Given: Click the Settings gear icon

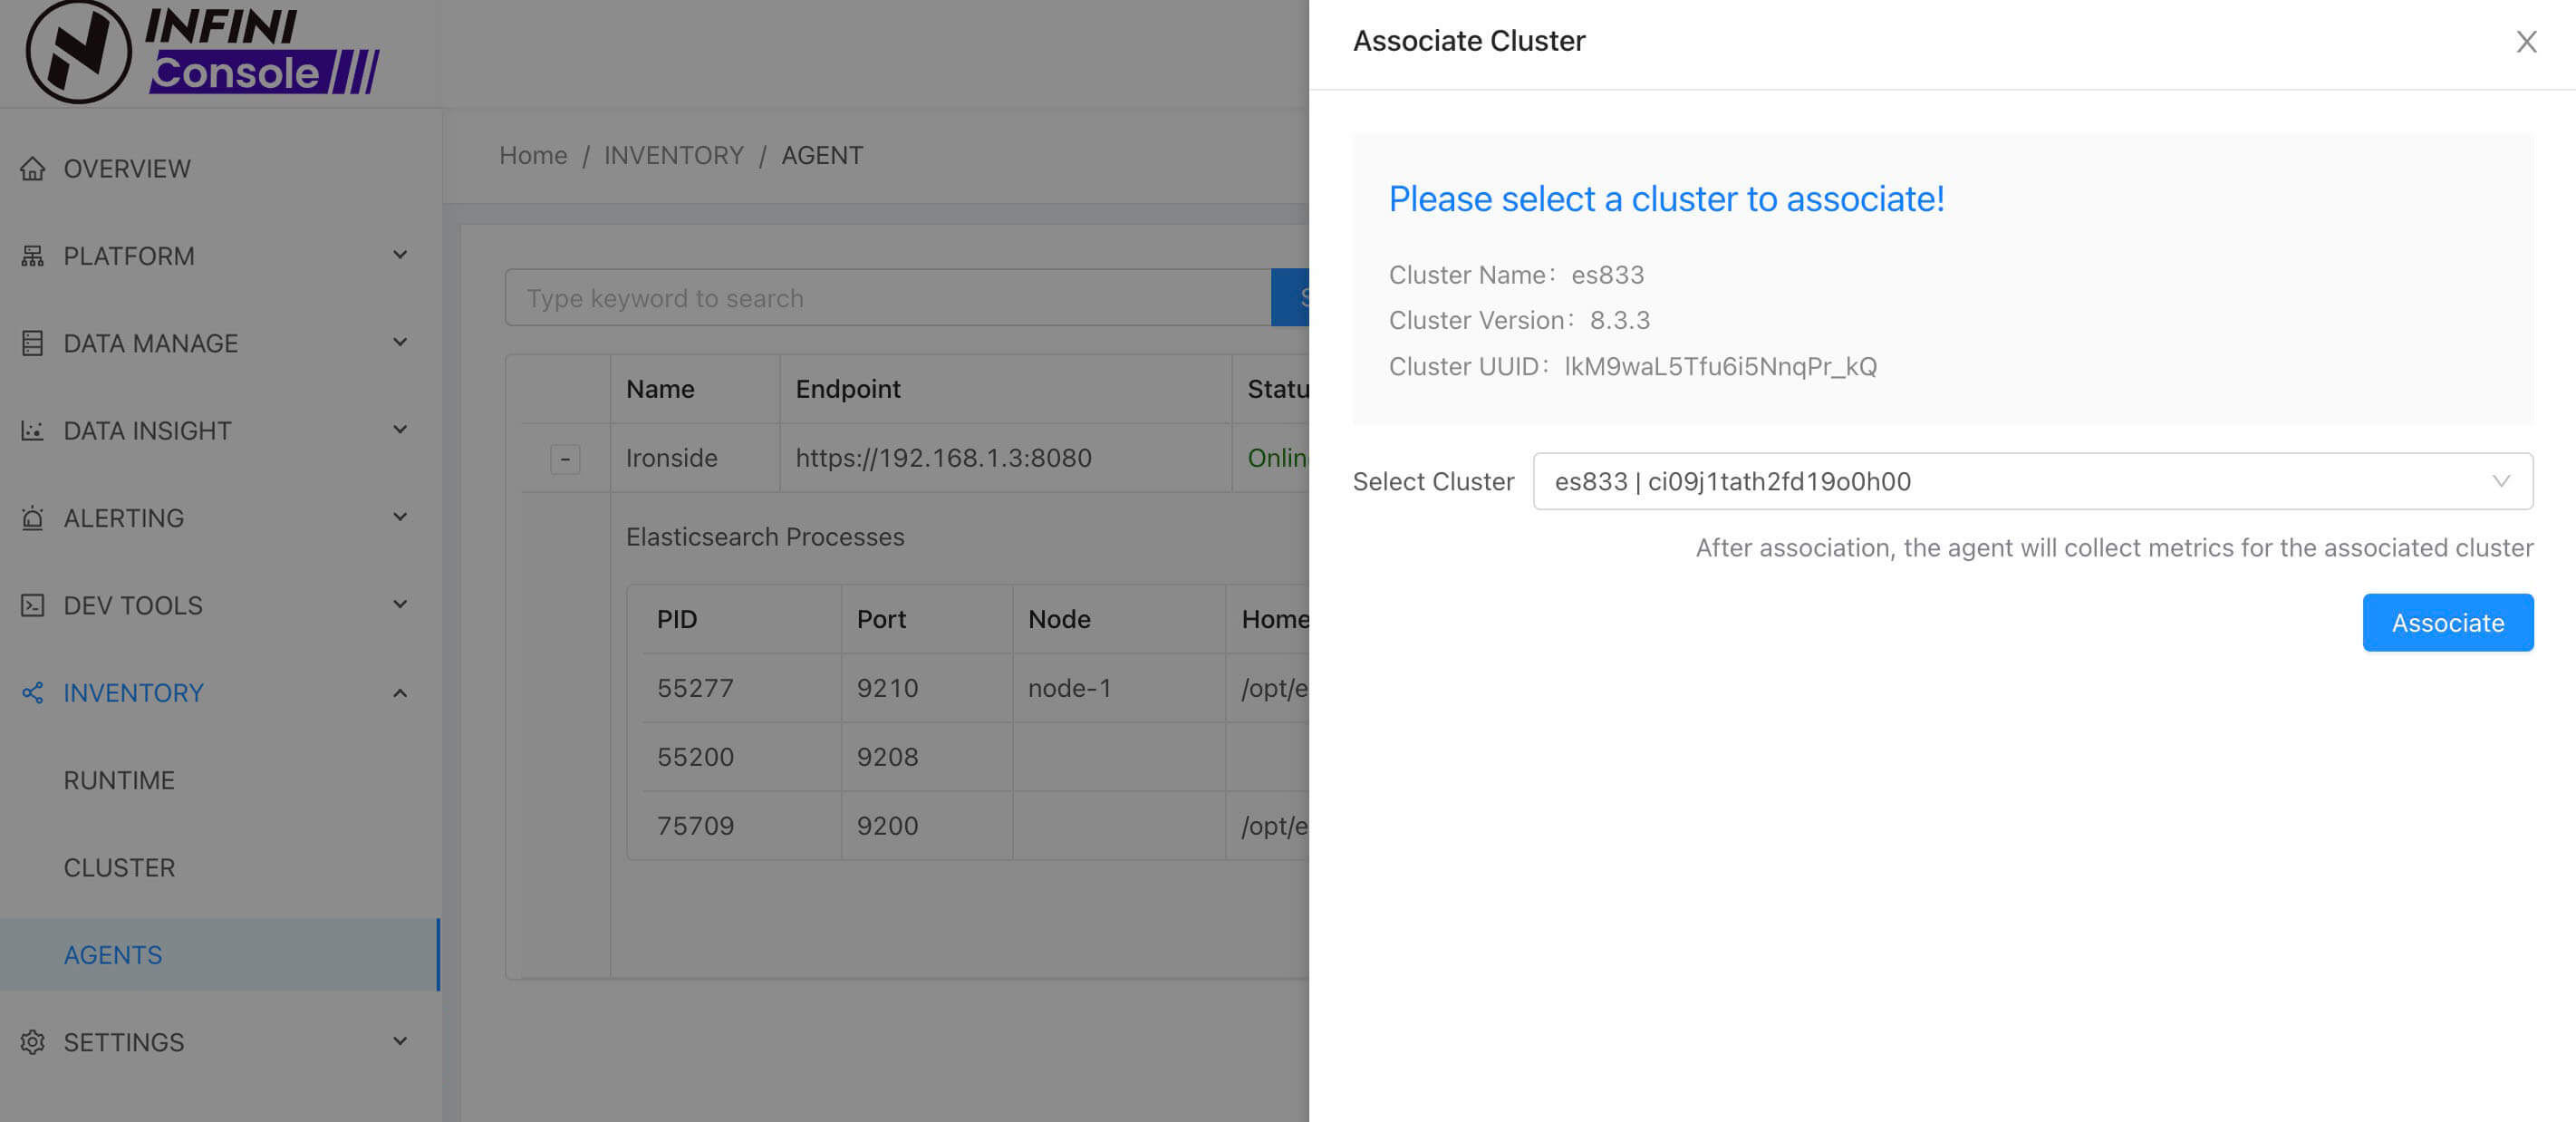Looking at the screenshot, I should pos(32,1042).
